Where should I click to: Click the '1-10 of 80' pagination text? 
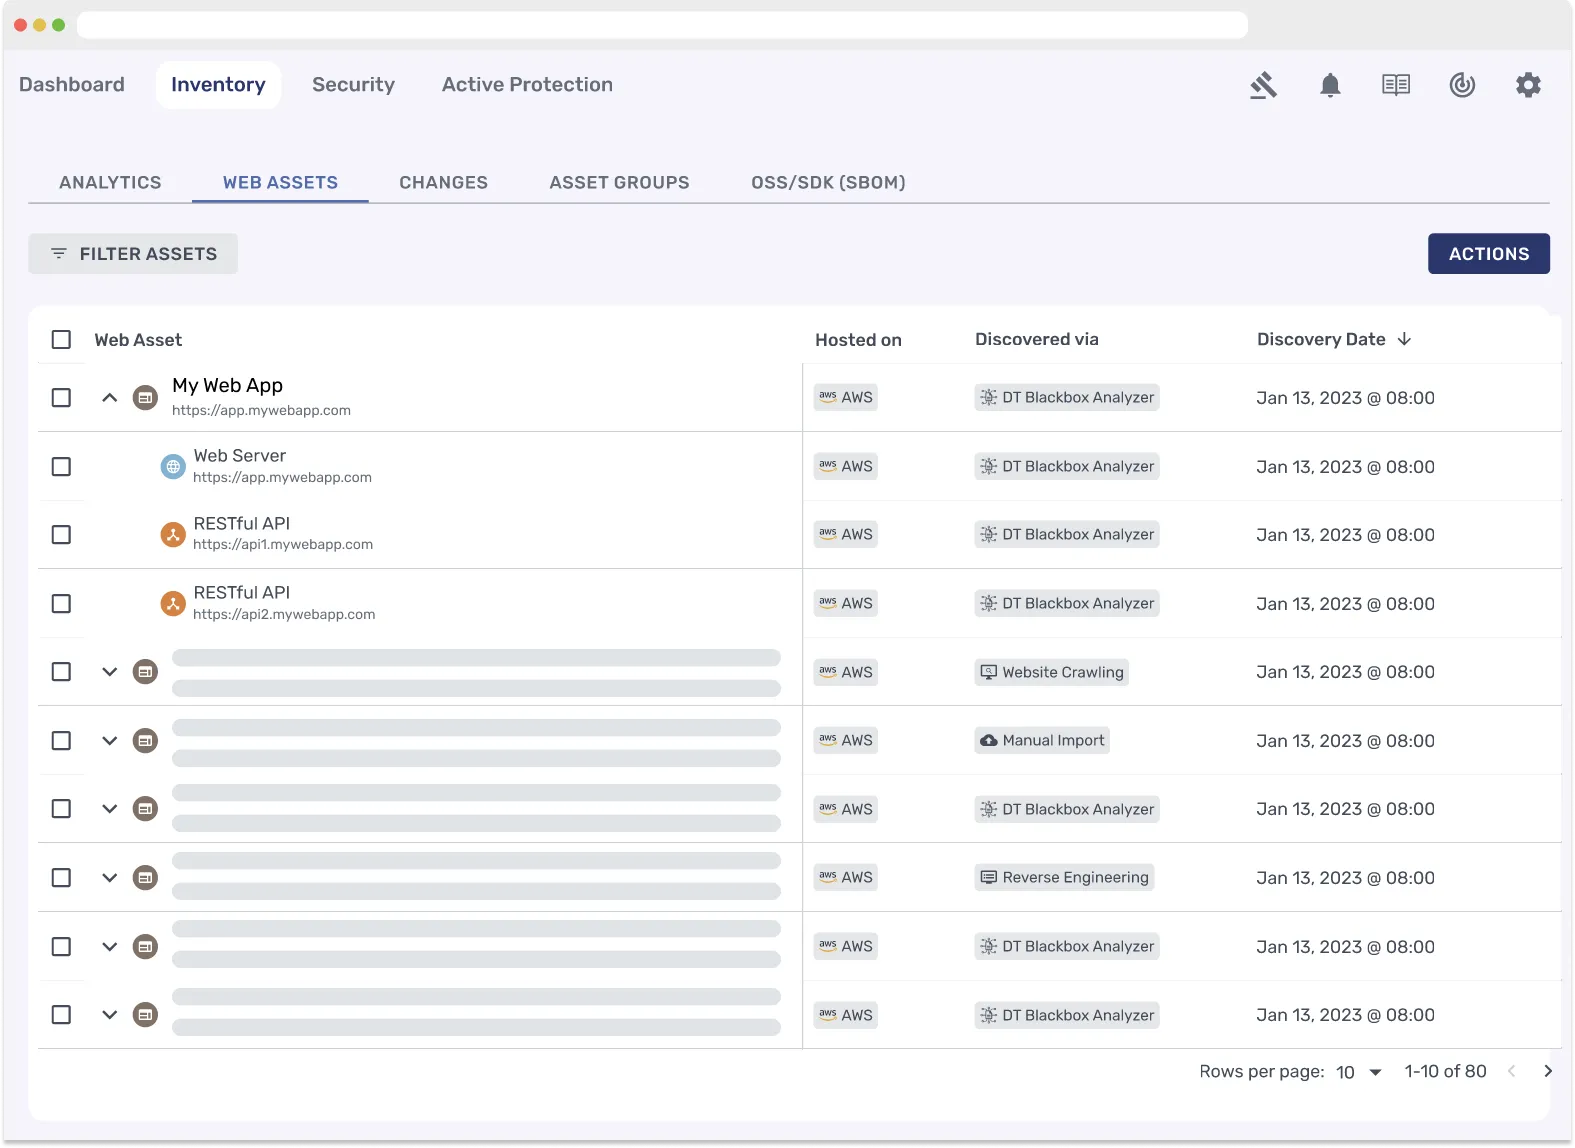click(x=1445, y=1071)
